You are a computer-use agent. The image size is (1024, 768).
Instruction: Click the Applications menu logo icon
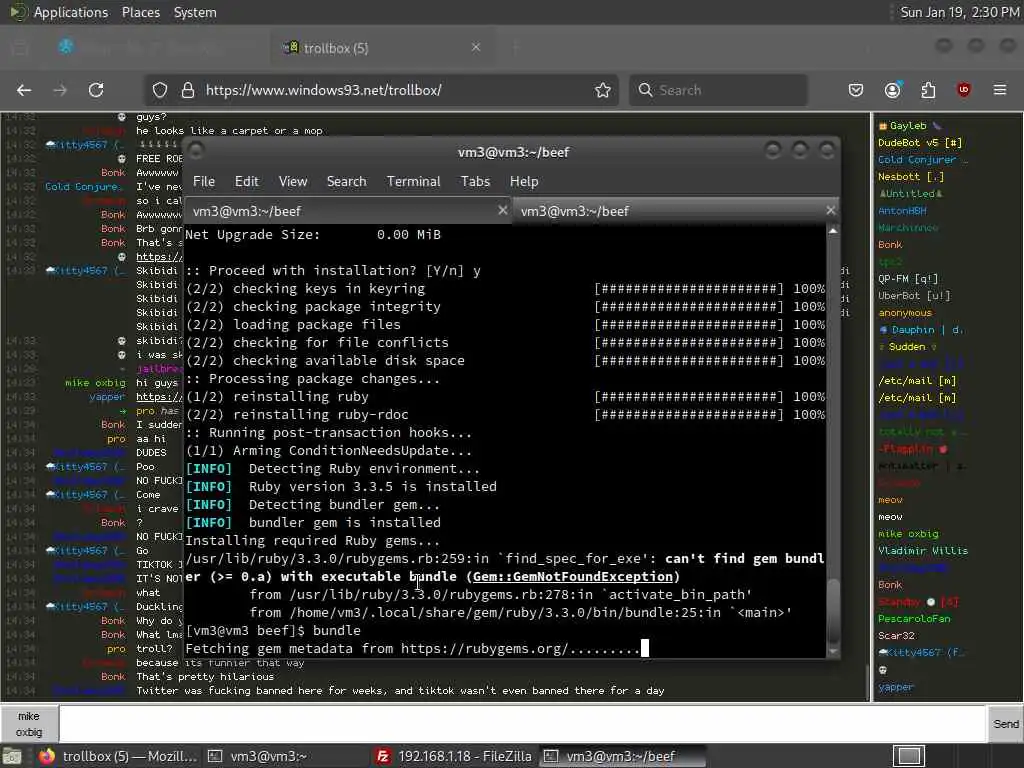(x=16, y=12)
